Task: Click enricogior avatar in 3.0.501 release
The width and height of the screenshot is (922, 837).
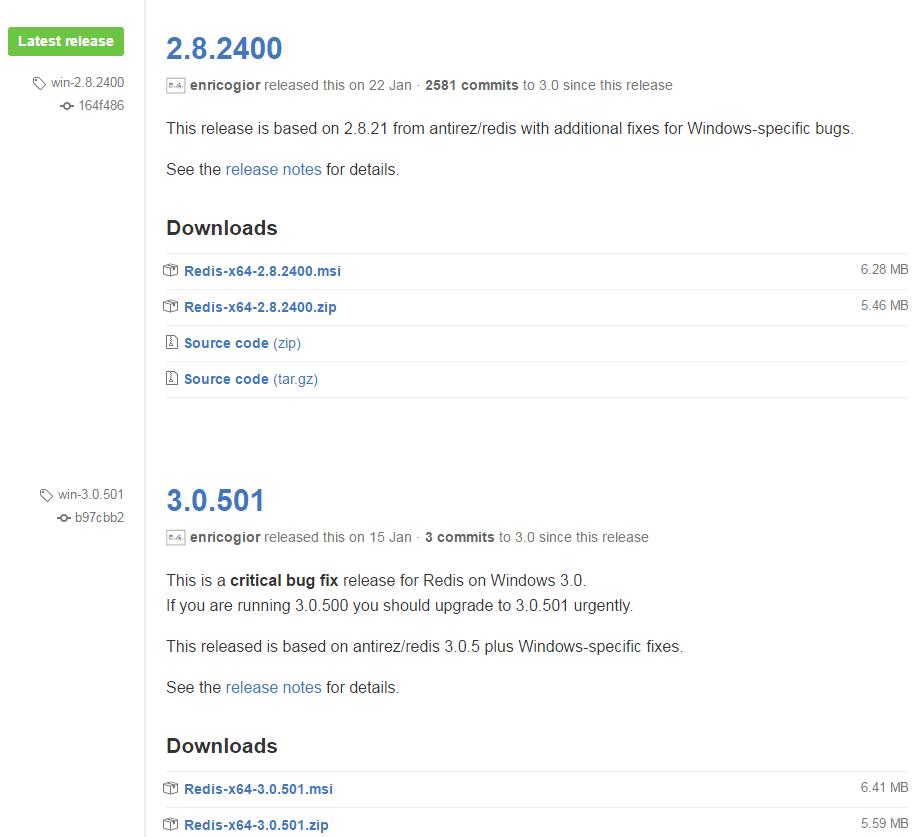Action: coord(176,538)
